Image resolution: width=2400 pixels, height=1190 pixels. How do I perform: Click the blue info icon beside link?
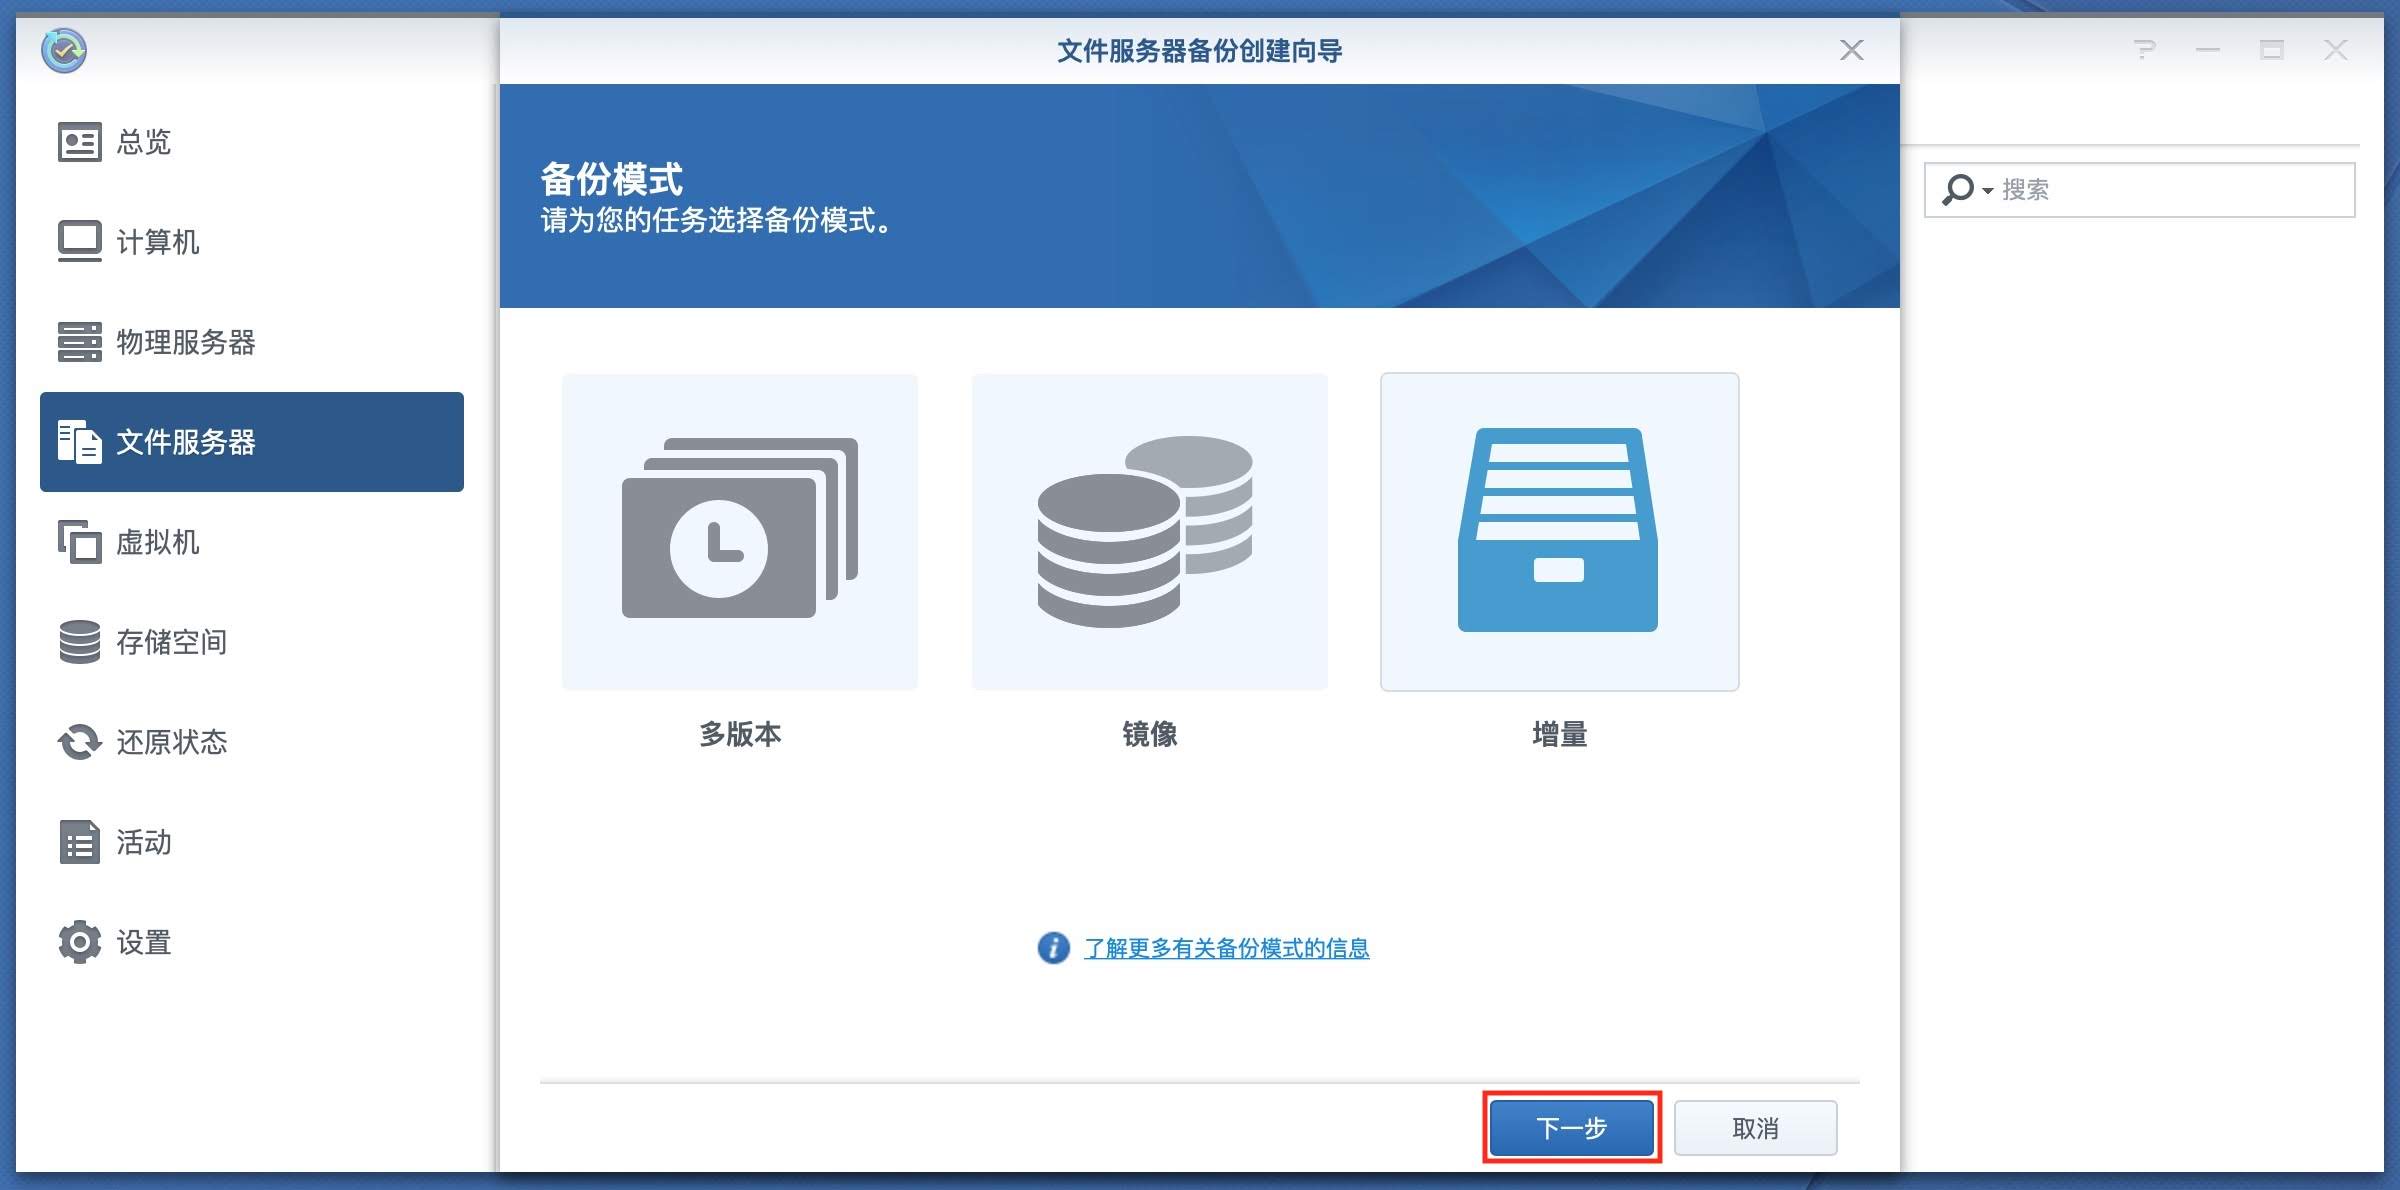coord(1053,947)
